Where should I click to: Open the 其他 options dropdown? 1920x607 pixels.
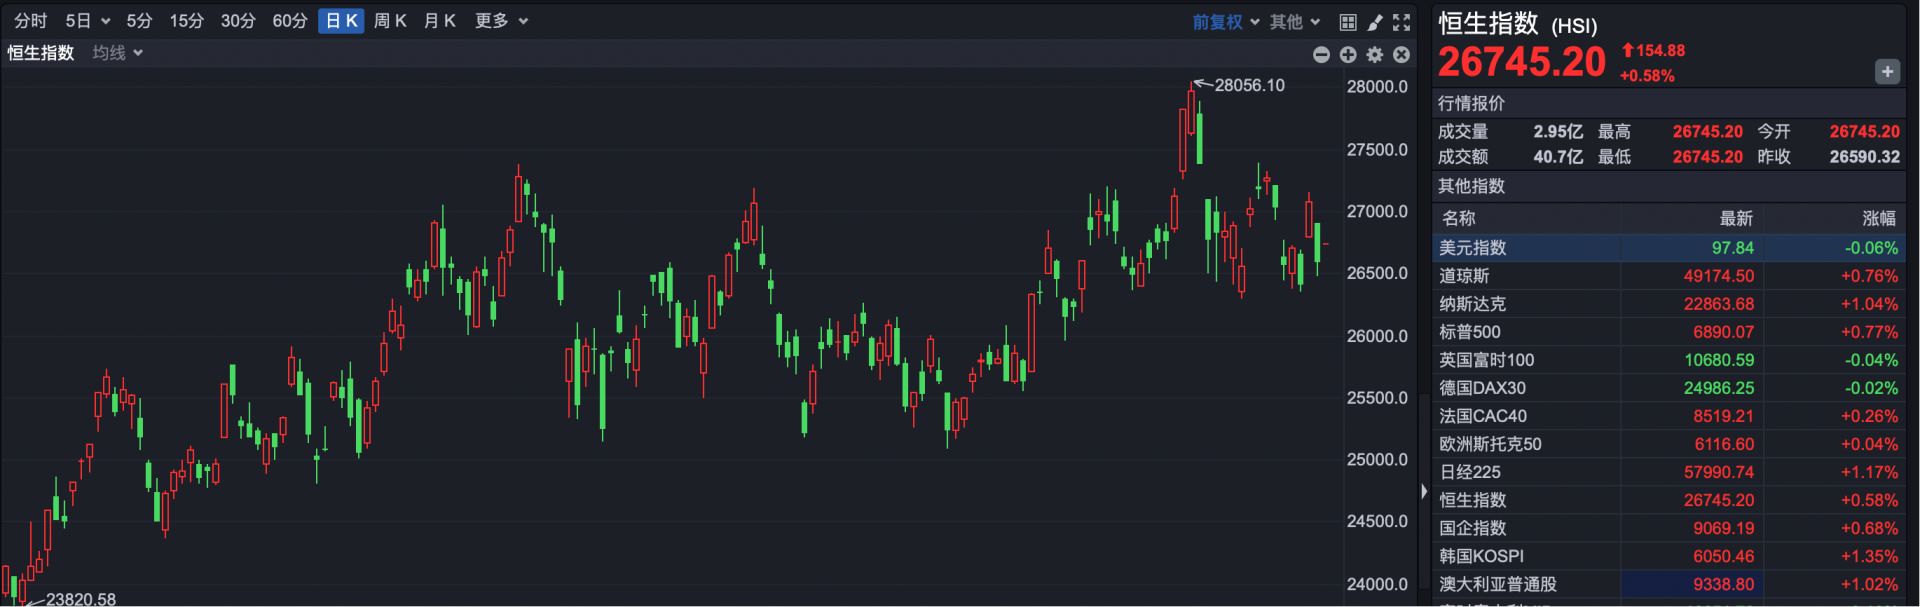coord(1295,22)
